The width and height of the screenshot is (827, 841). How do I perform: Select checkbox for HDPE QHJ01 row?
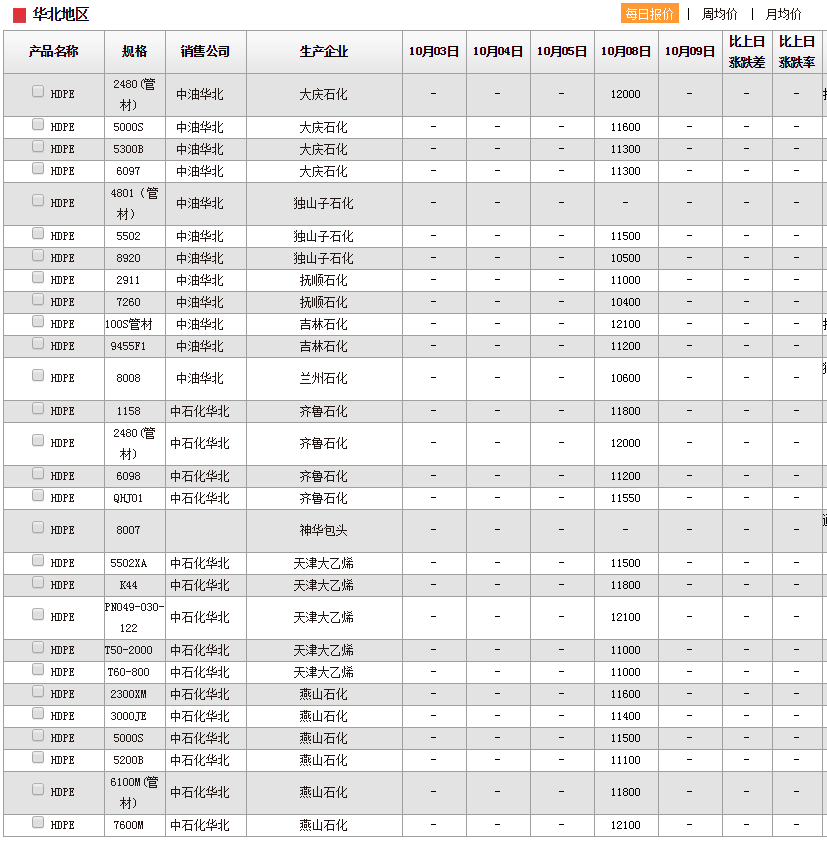[38, 495]
